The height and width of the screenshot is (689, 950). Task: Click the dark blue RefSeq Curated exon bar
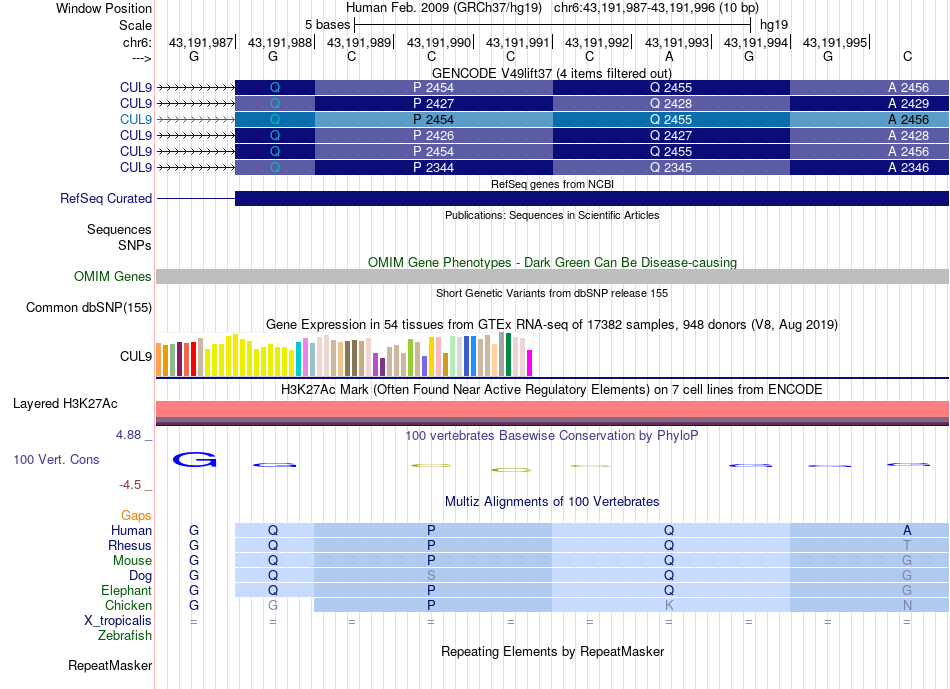pyautogui.click(x=591, y=198)
